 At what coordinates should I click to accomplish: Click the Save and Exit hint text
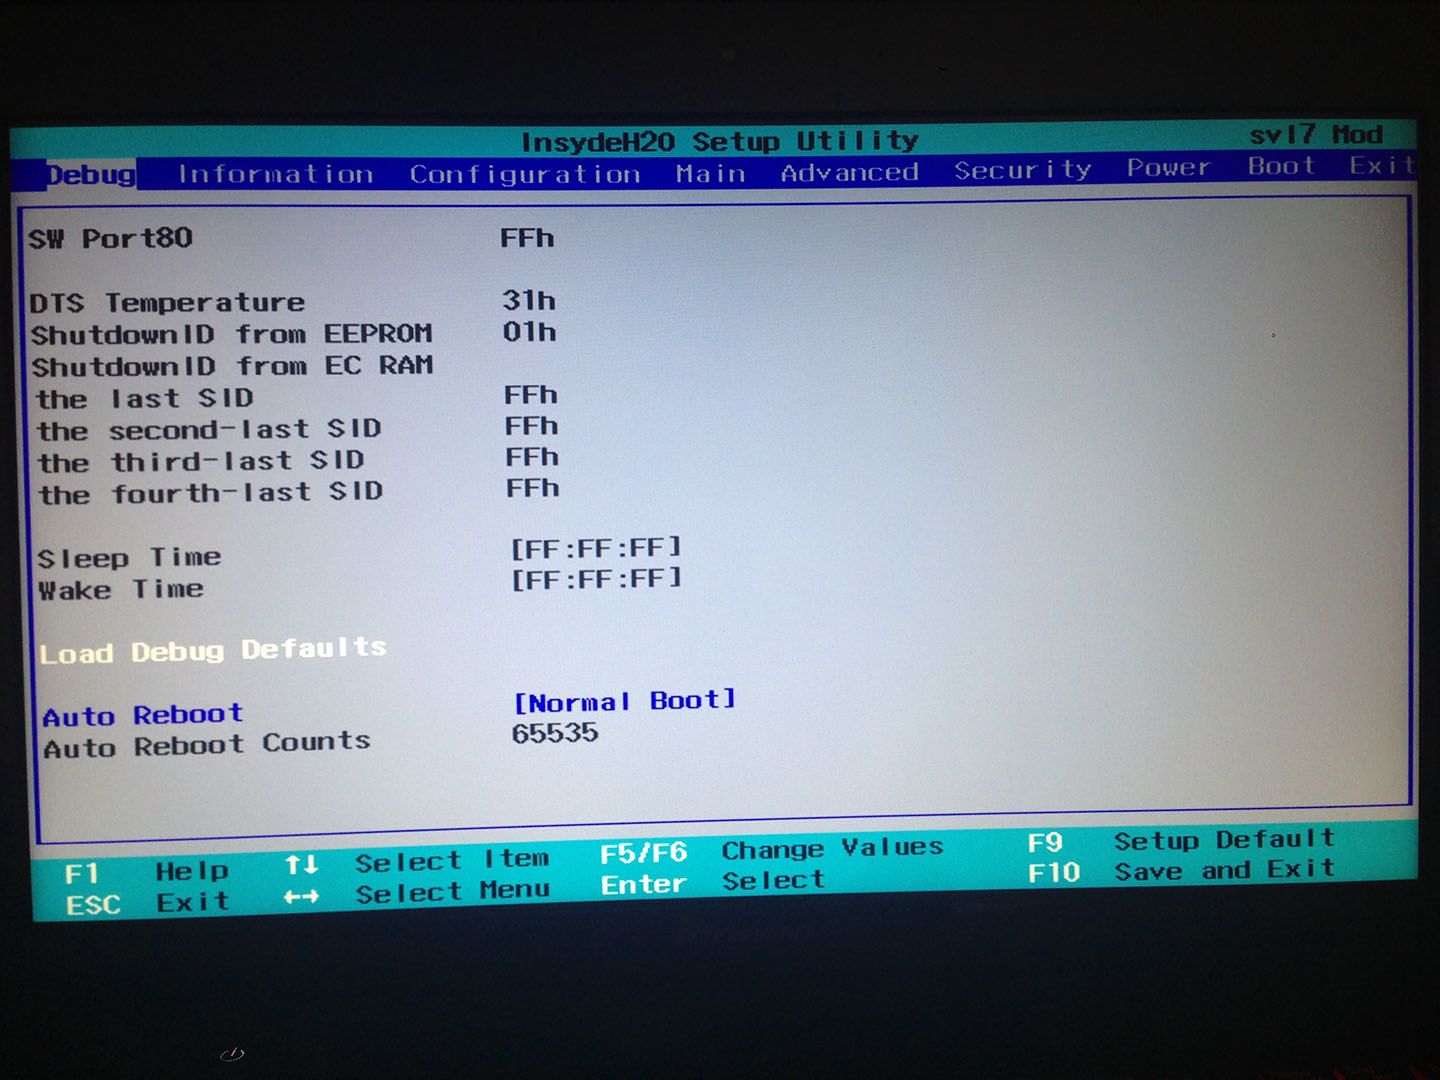(x=1225, y=870)
